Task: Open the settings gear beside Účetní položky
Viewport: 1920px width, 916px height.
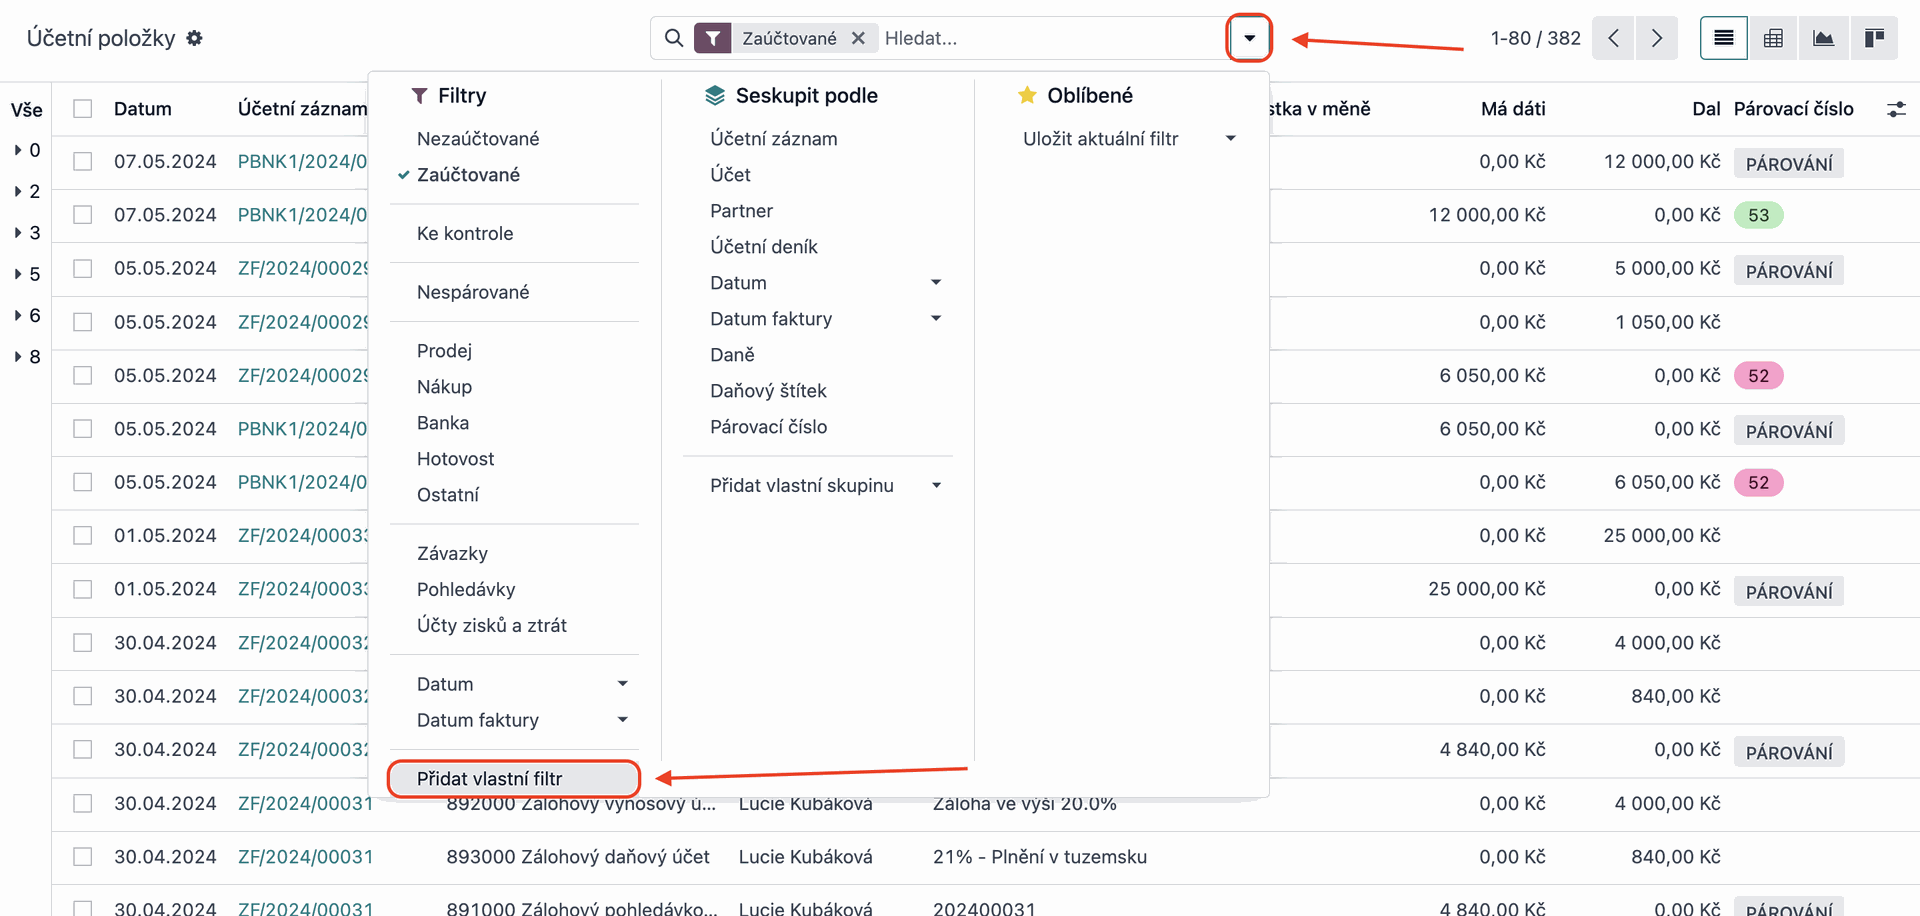Action: tap(195, 38)
